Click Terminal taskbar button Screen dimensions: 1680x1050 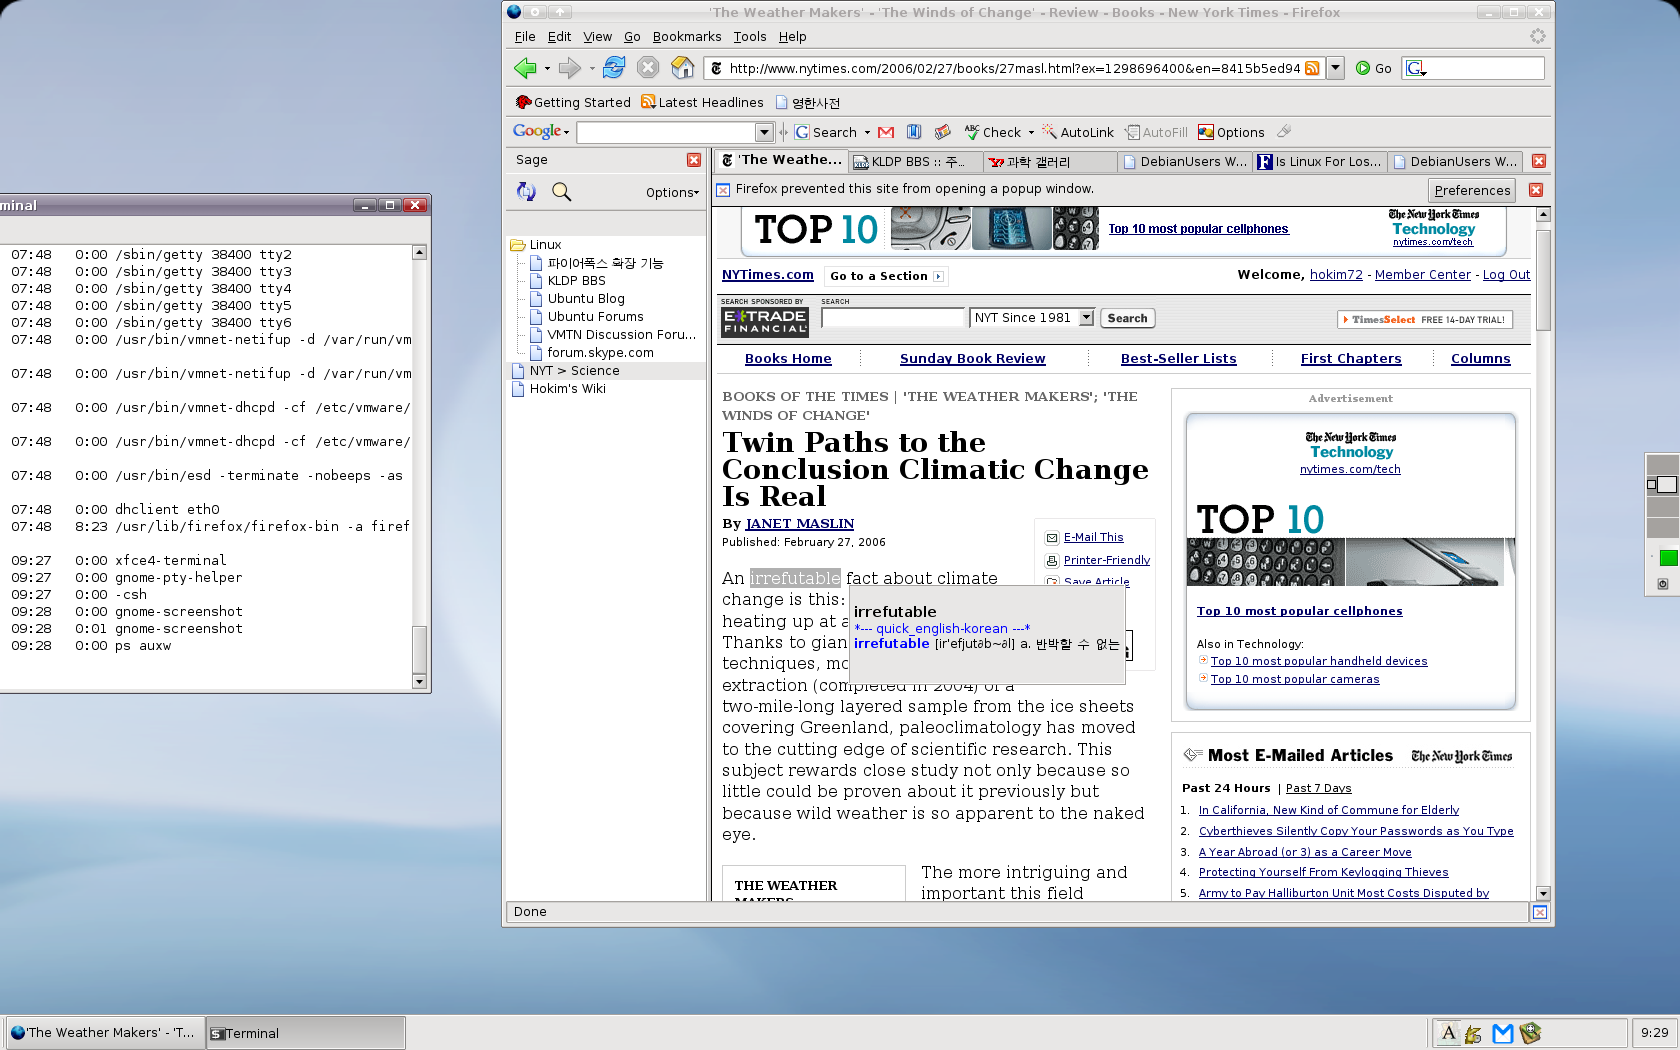306,1033
